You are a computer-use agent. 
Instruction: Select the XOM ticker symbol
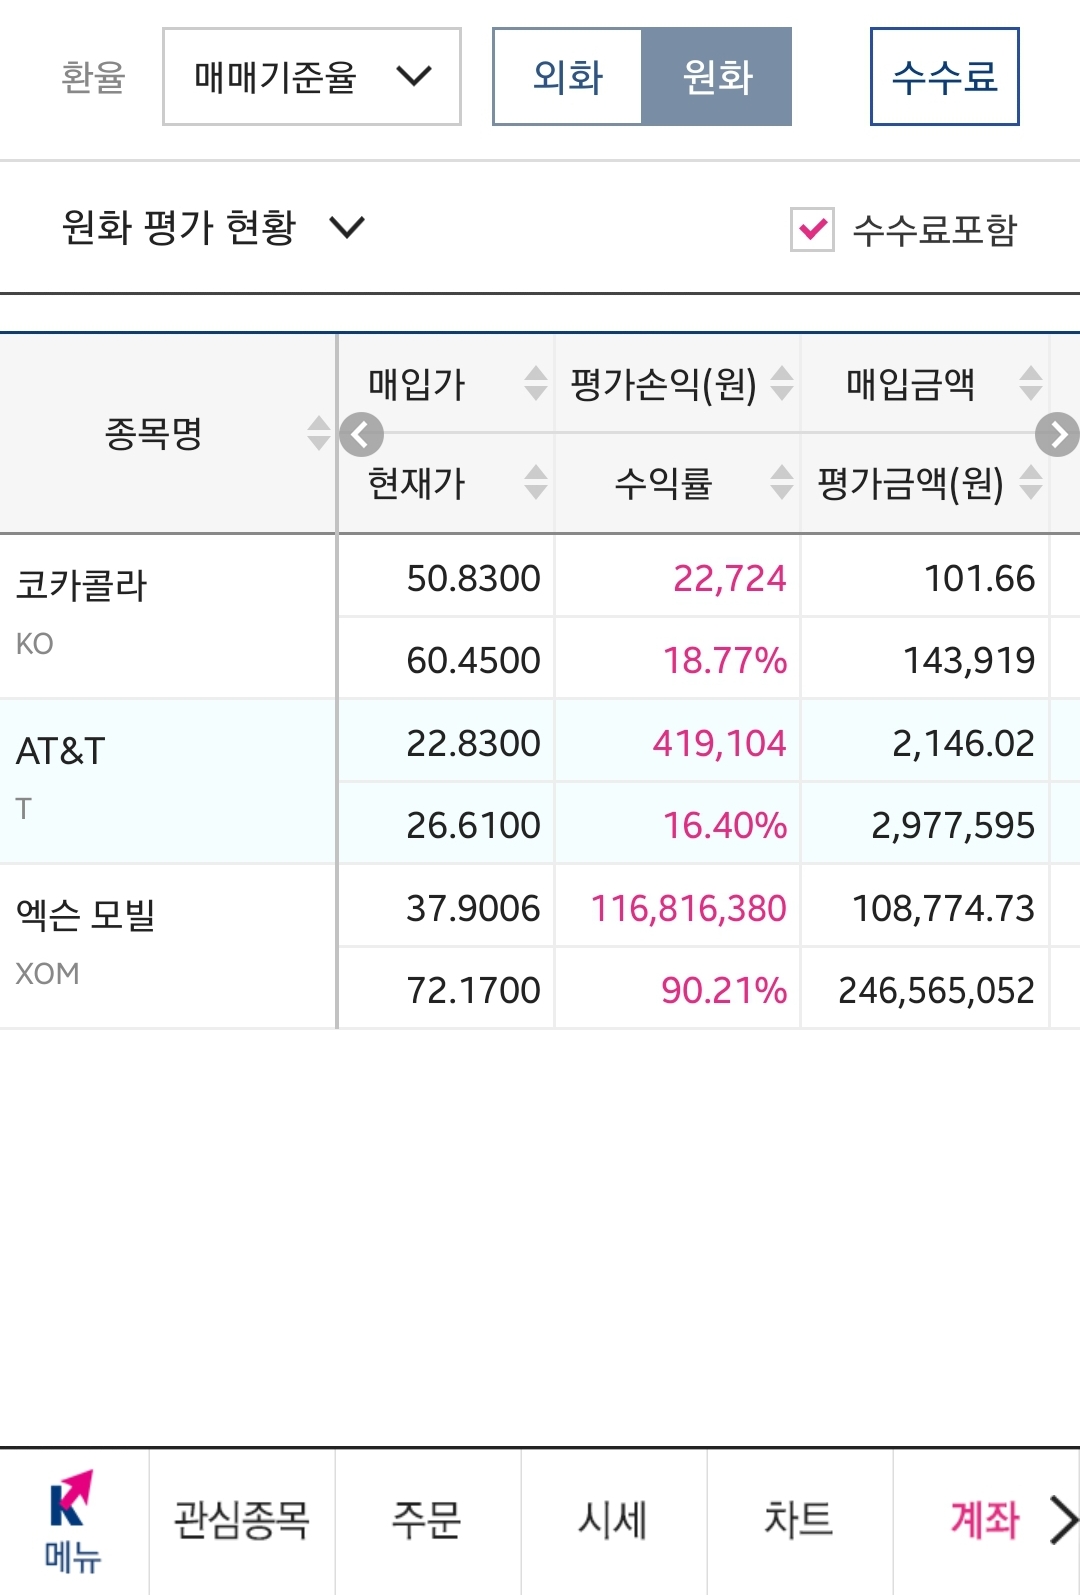click(x=47, y=973)
